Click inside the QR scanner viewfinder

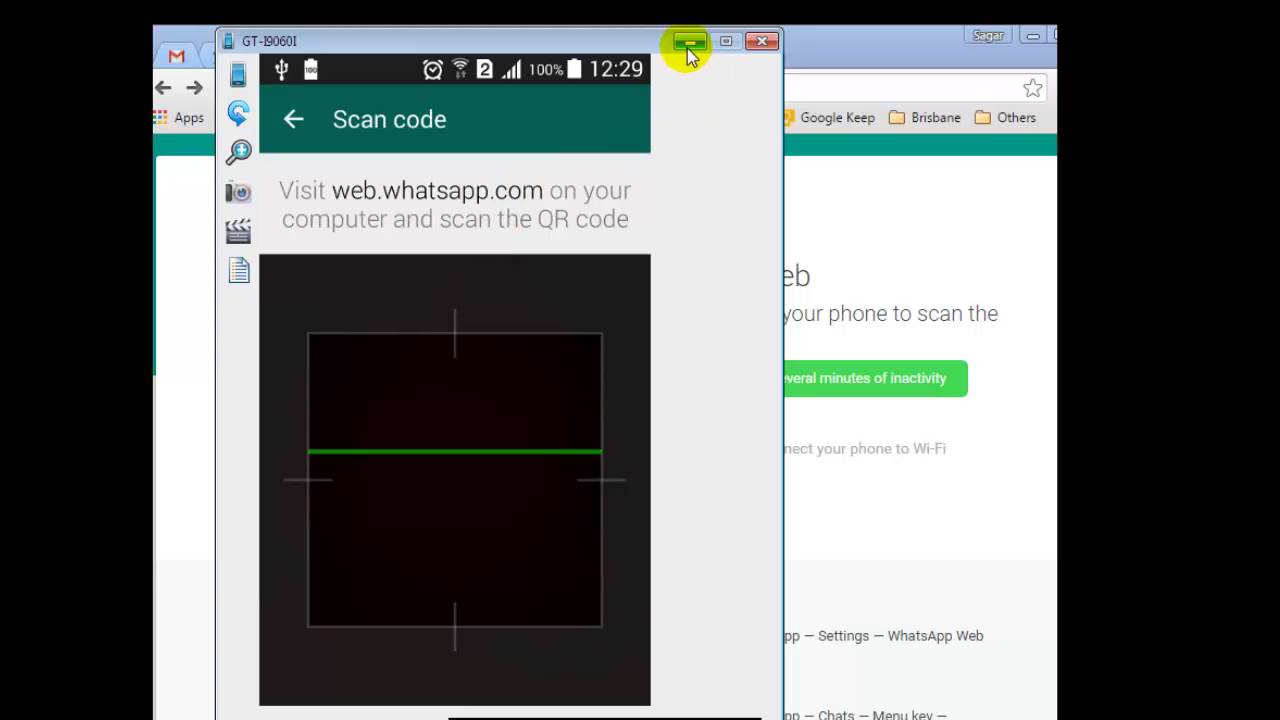tap(455, 480)
